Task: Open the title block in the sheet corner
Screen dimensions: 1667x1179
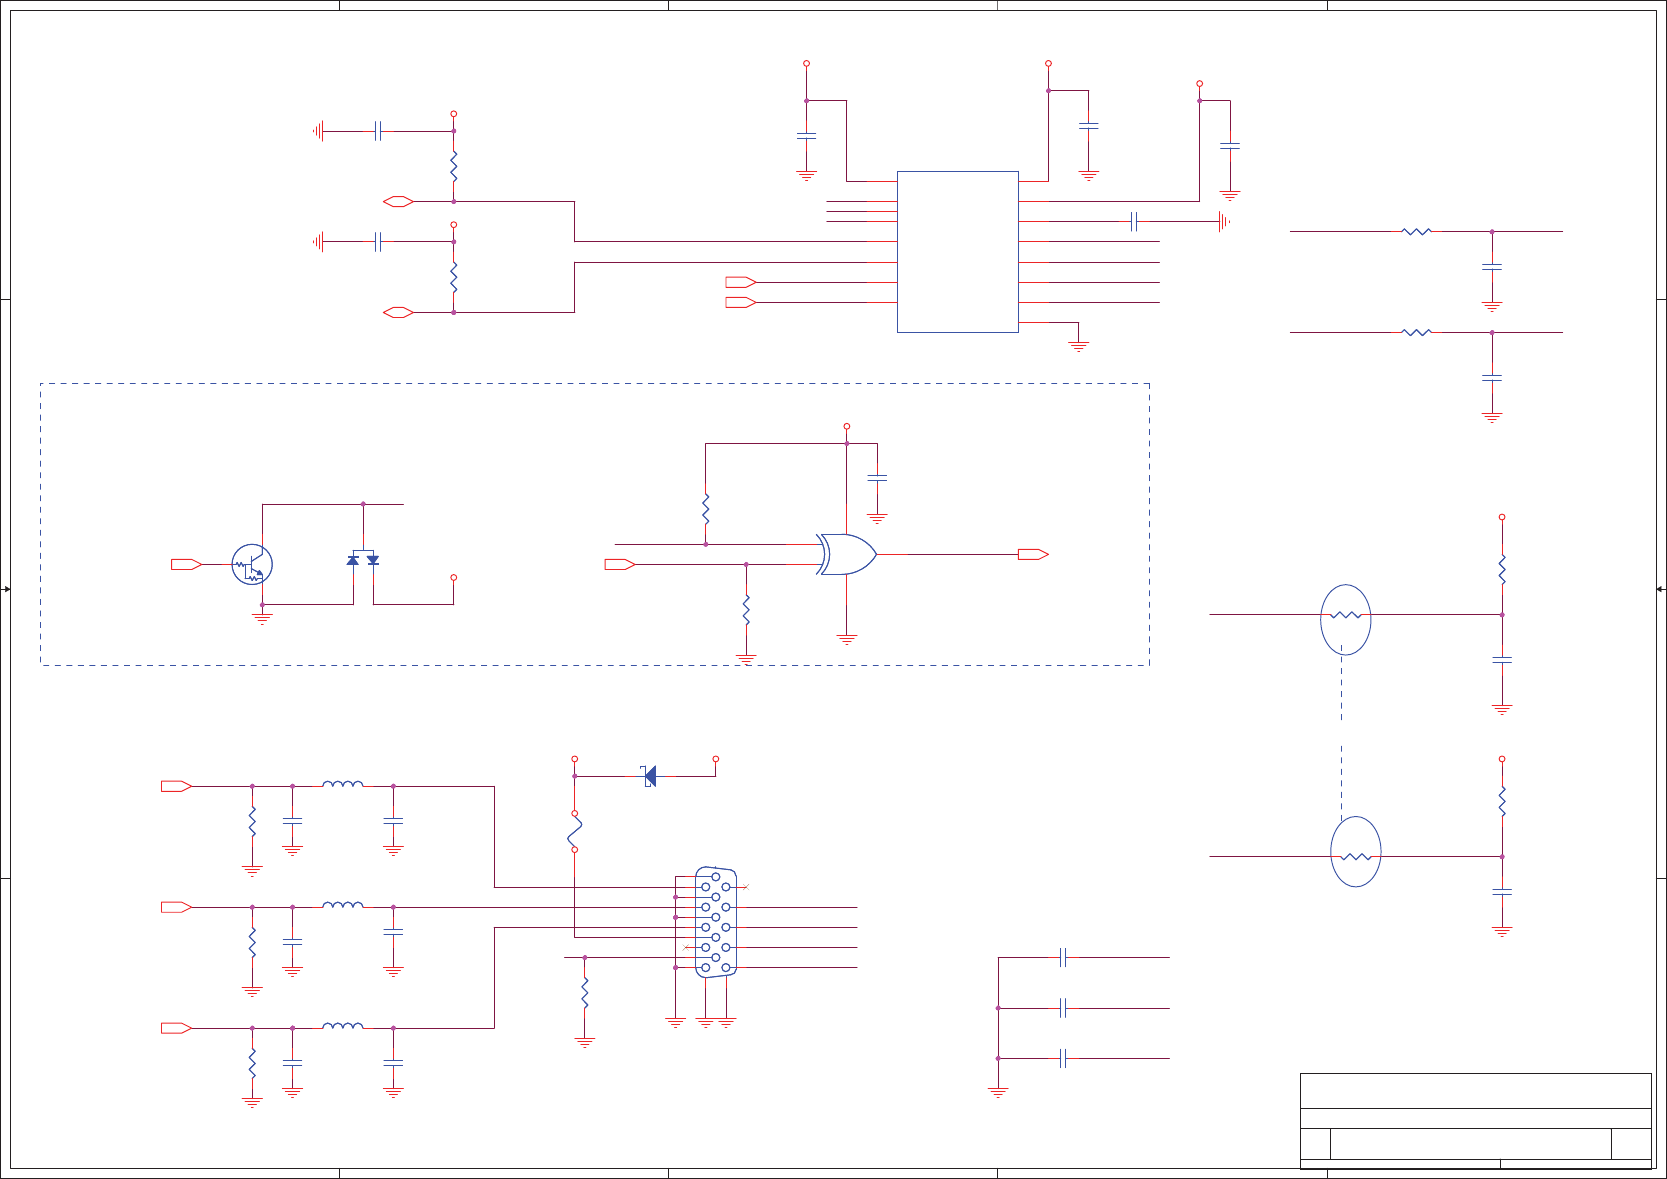Action: point(1476,1121)
